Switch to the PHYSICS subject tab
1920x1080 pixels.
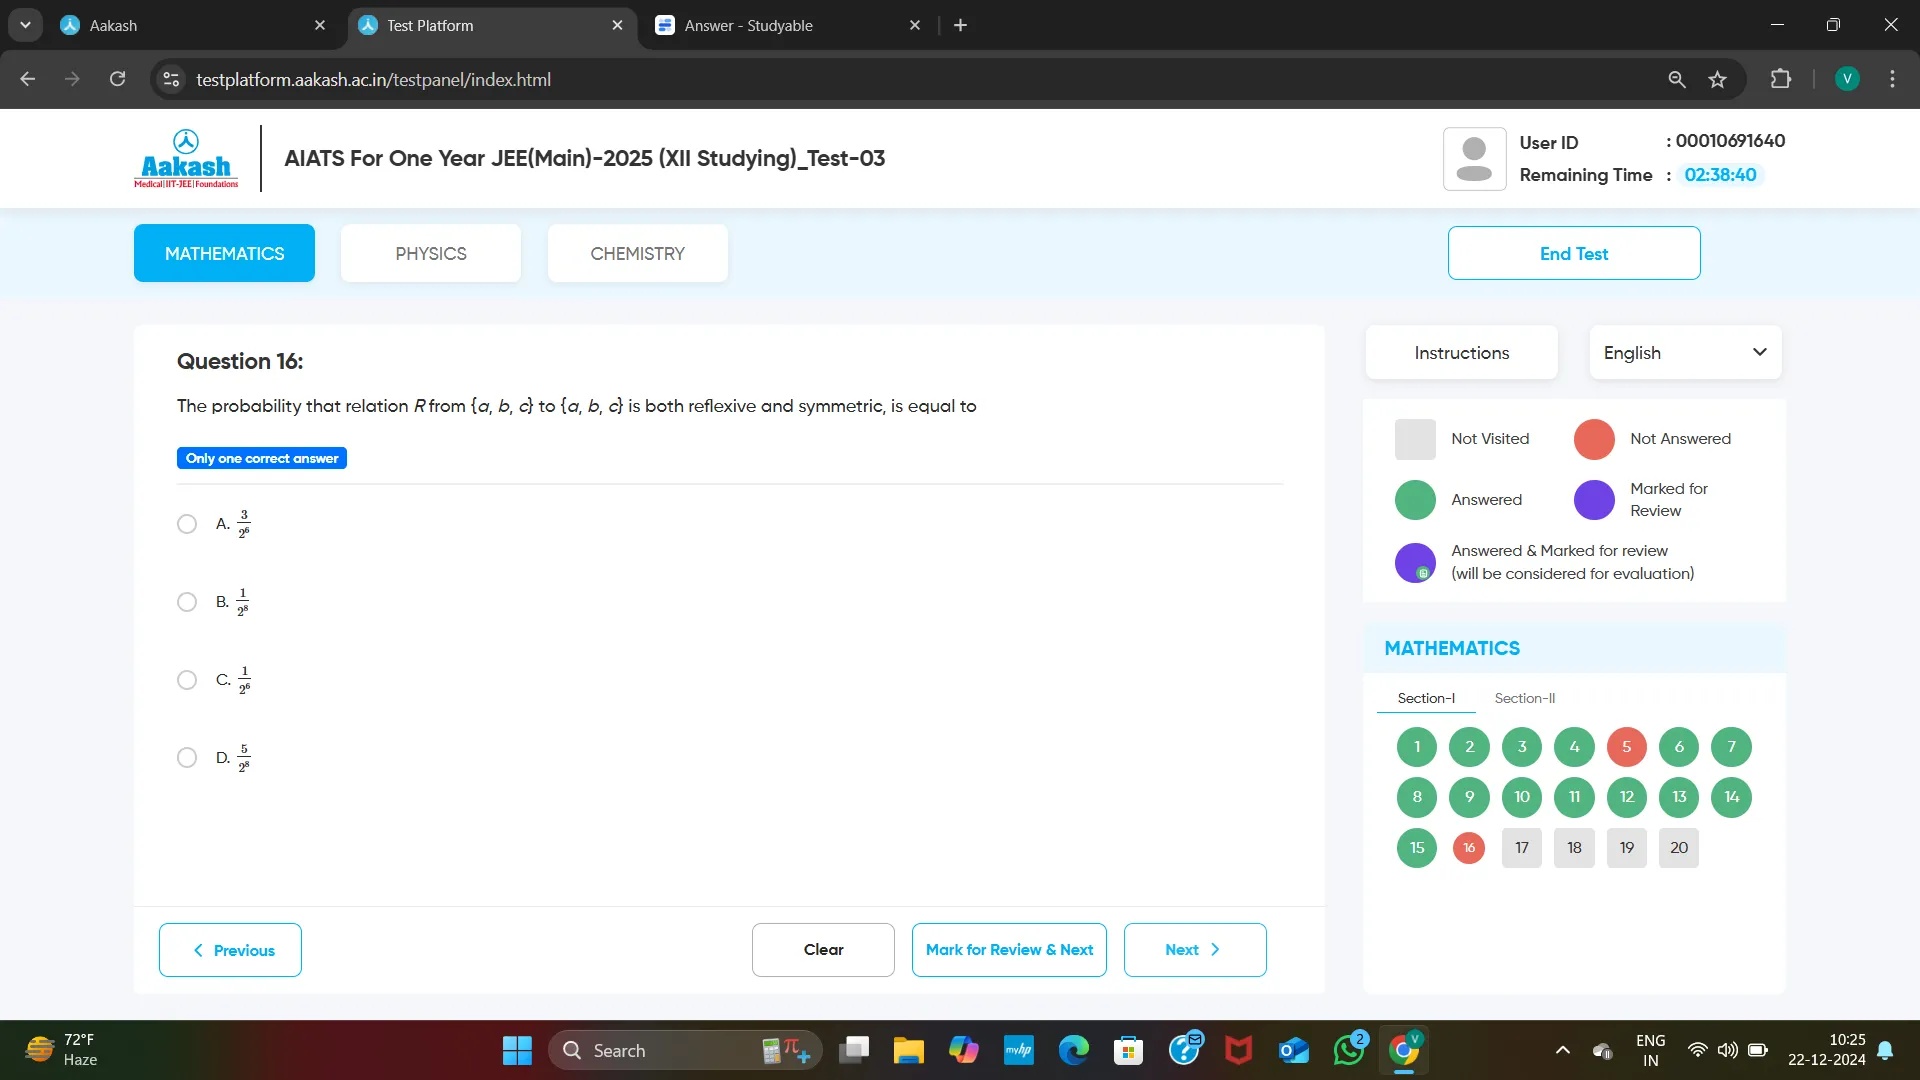430,254
